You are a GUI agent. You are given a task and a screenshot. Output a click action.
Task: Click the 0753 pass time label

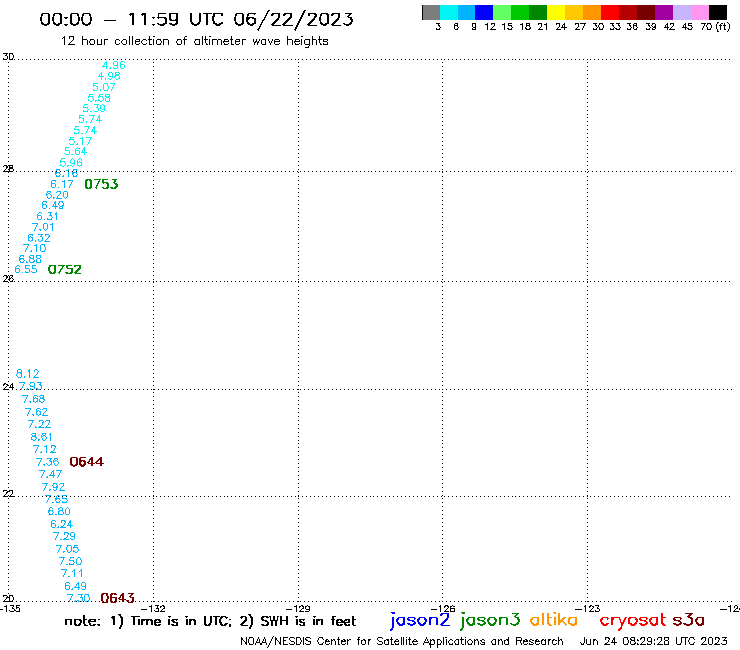coord(101,184)
